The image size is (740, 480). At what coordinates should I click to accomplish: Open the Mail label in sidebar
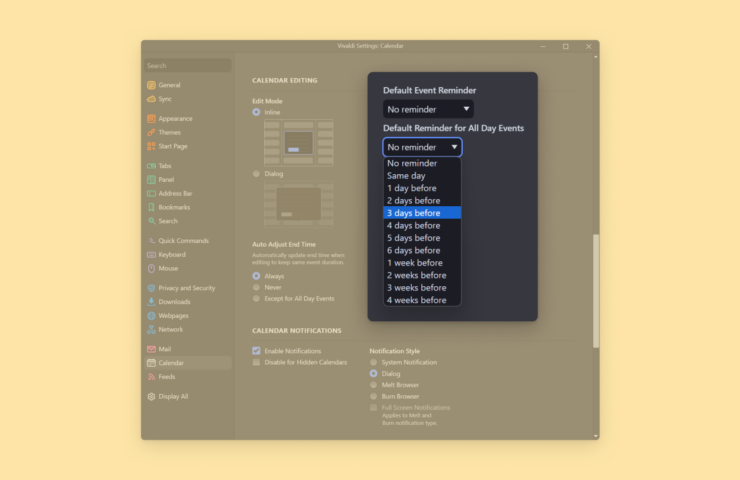pyautogui.click(x=165, y=349)
